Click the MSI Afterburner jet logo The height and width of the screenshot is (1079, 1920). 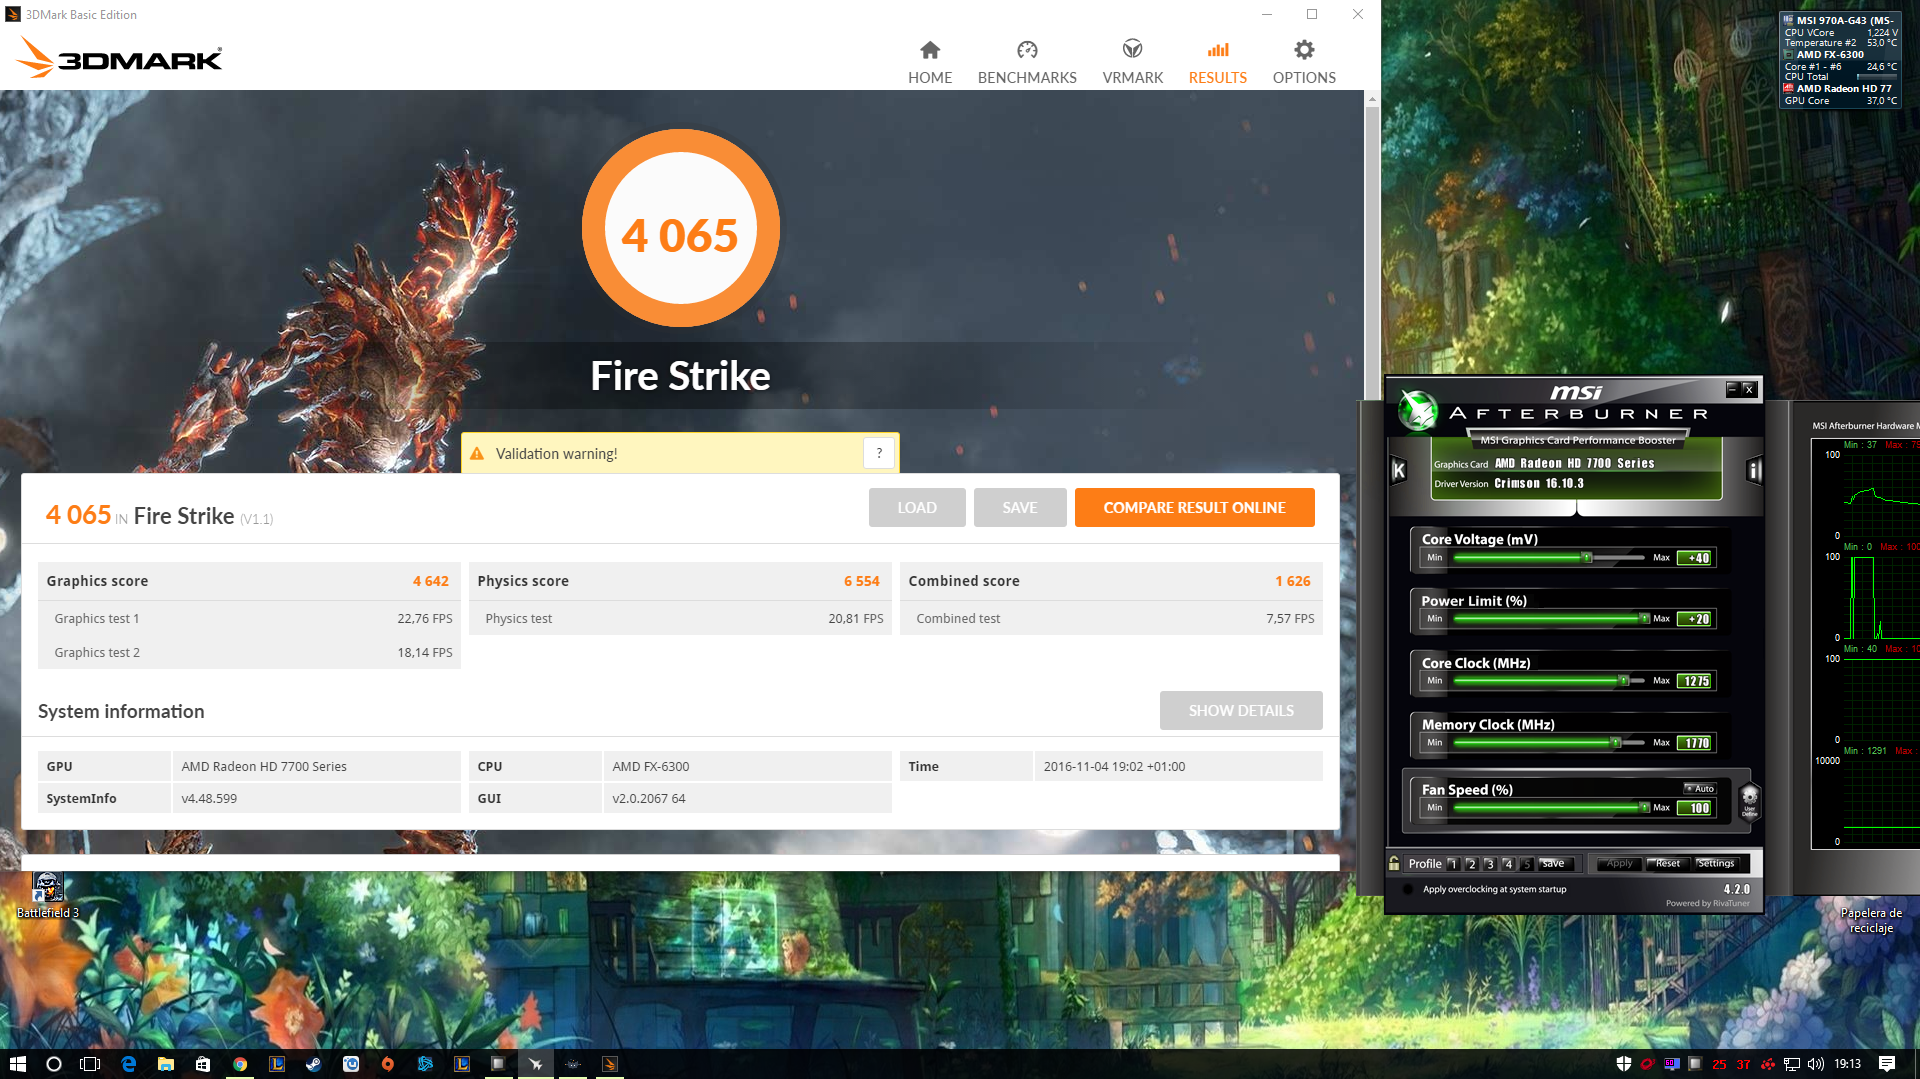[1417, 410]
